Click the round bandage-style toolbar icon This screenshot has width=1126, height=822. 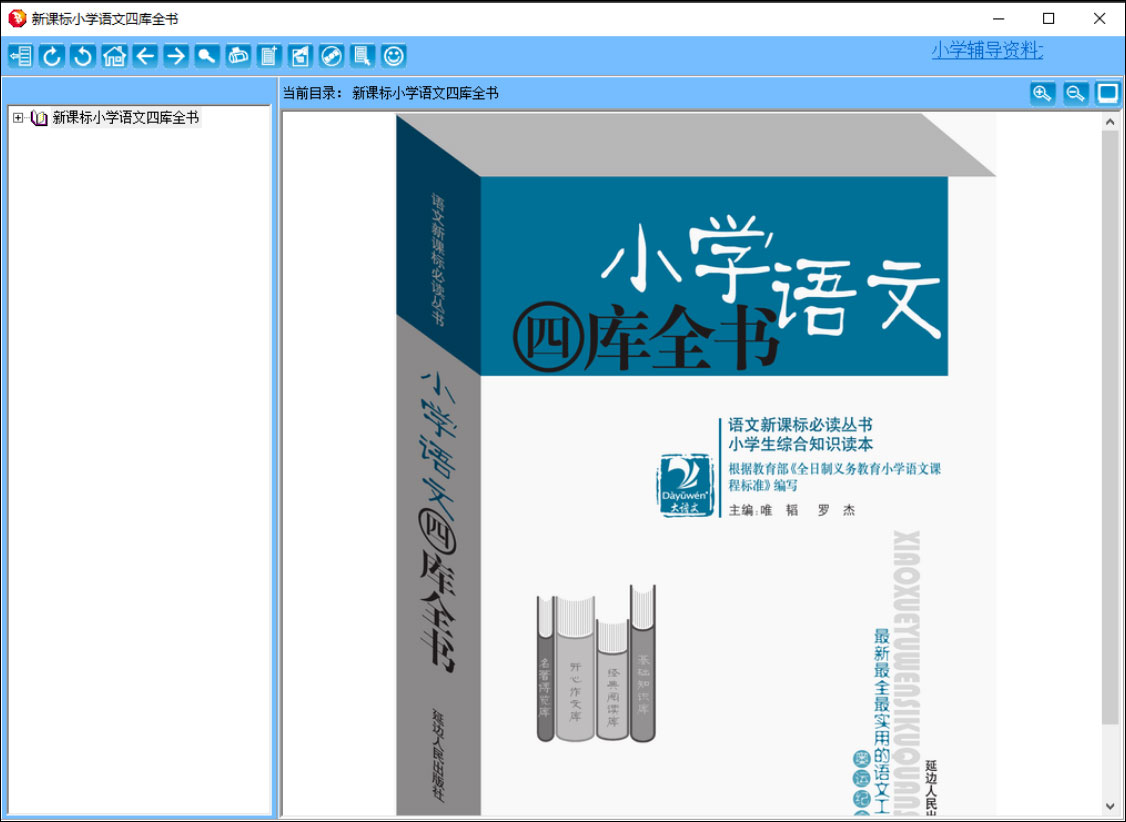click(x=331, y=56)
